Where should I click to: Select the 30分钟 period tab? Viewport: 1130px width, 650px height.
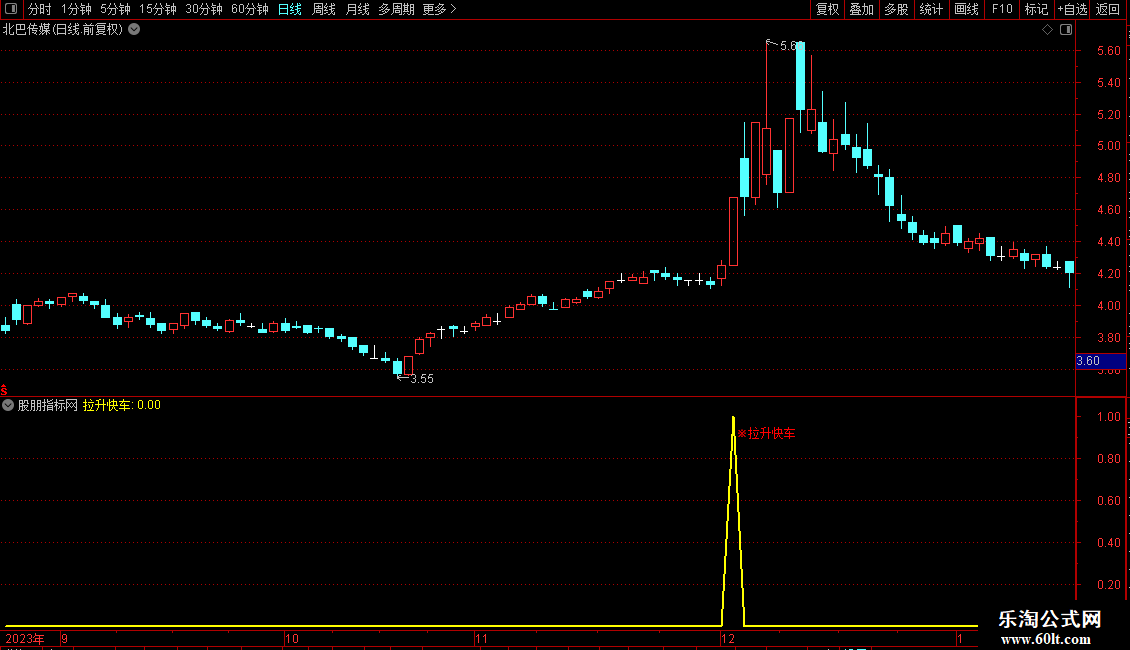point(204,9)
